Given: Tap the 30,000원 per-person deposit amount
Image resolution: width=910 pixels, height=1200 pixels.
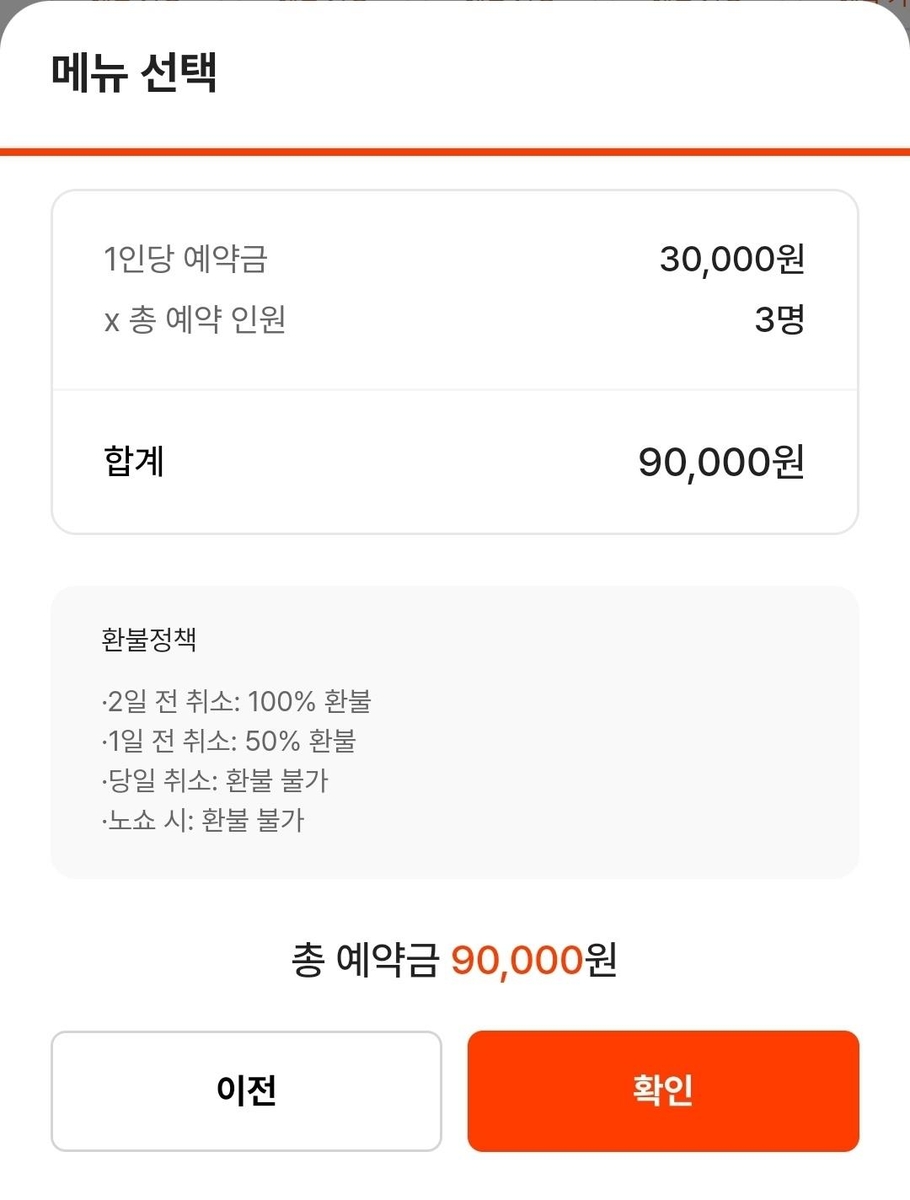Looking at the screenshot, I should 732,260.
